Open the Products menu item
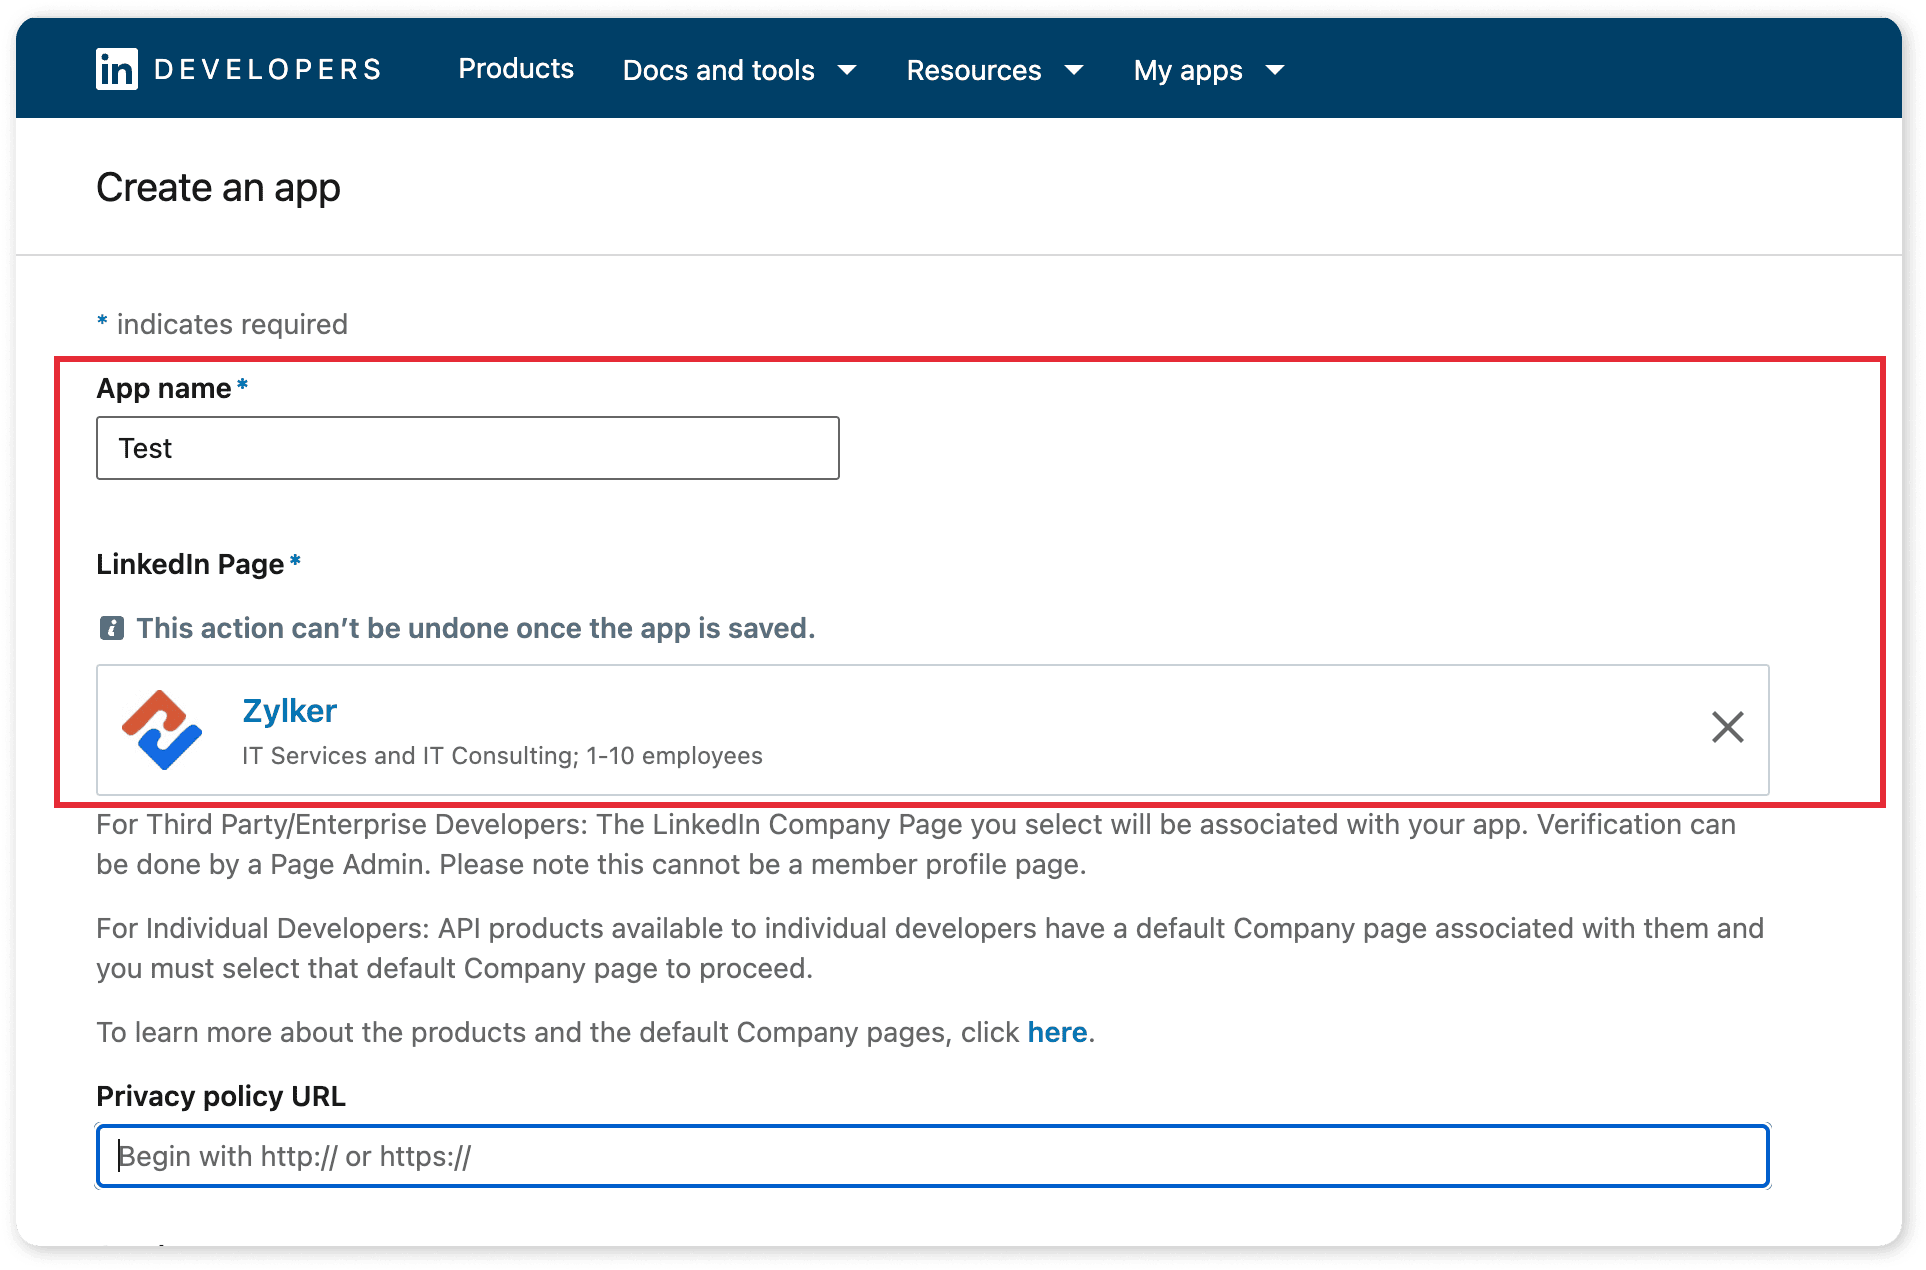The width and height of the screenshot is (1926, 1270). coord(516,69)
